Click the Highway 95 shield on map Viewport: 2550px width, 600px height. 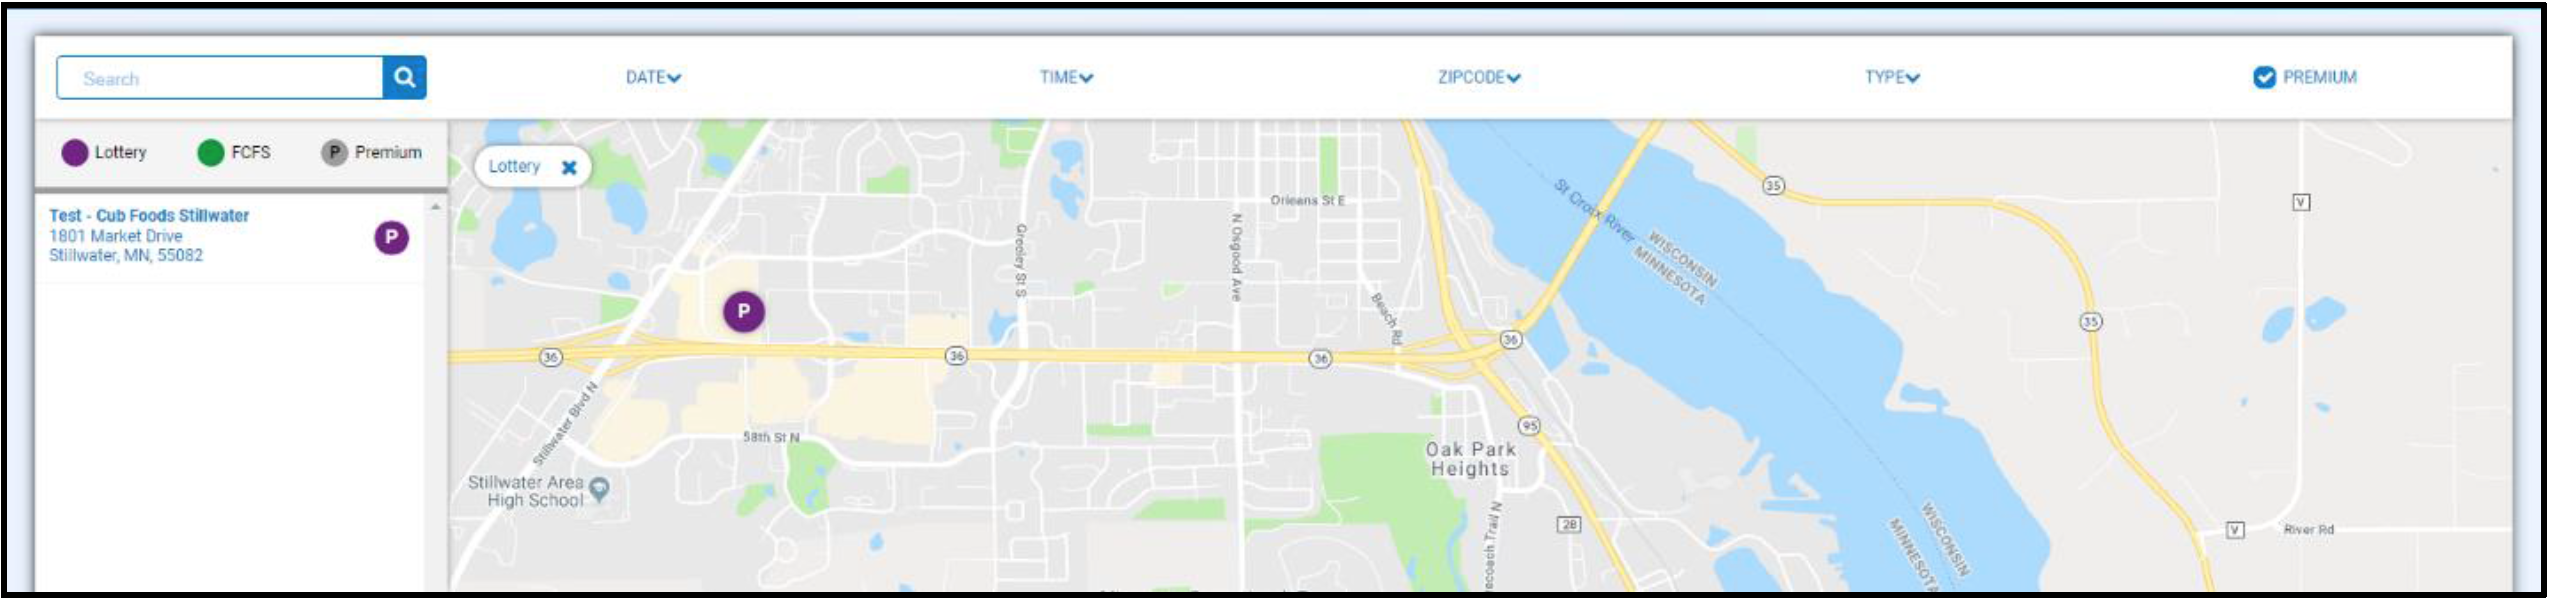tap(1529, 425)
